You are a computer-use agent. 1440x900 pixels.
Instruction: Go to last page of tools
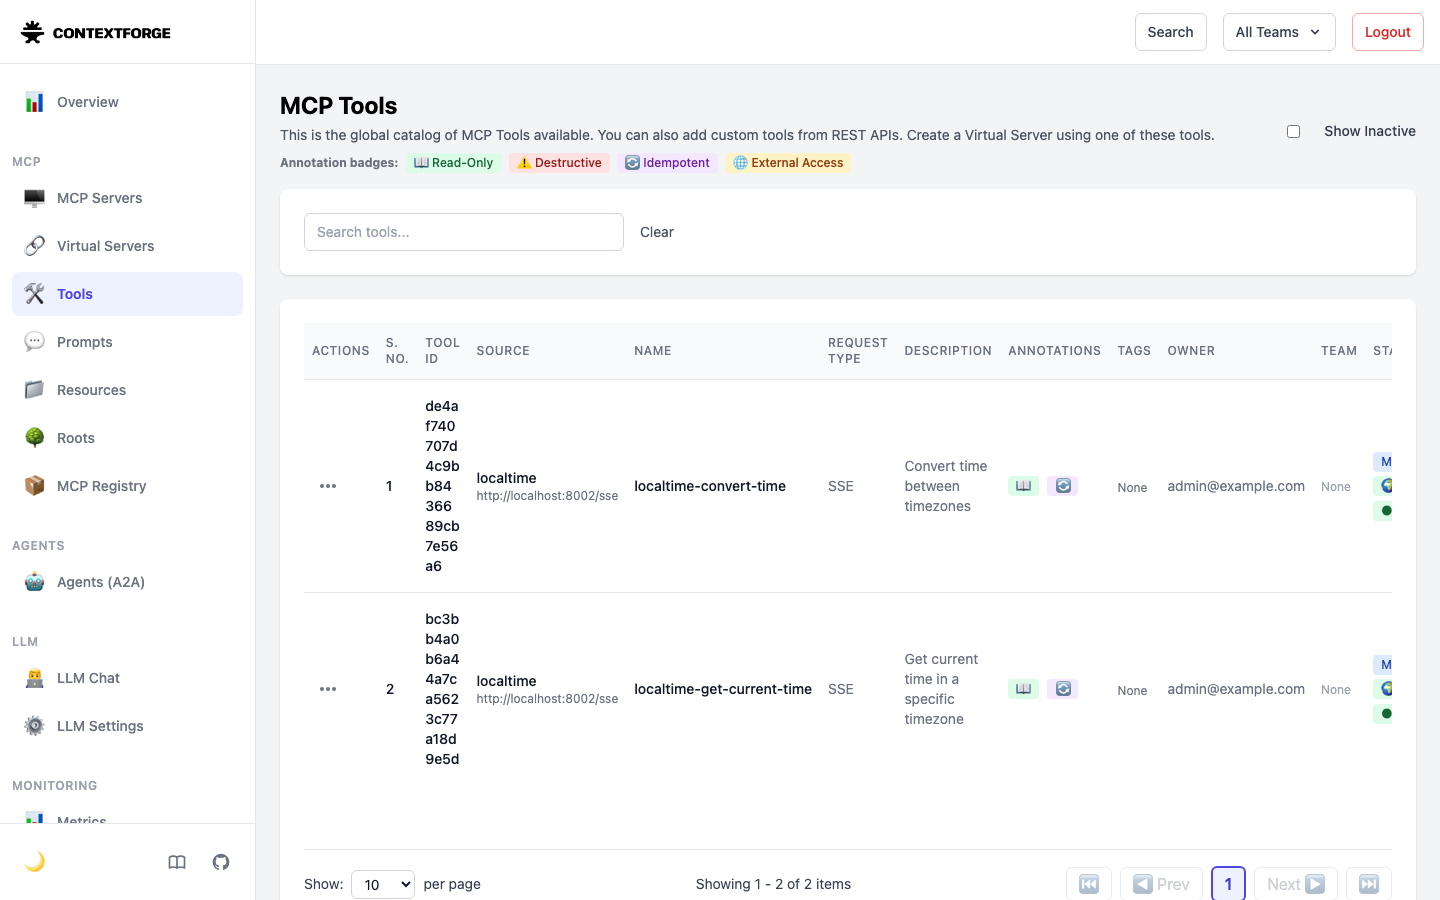click(1369, 884)
